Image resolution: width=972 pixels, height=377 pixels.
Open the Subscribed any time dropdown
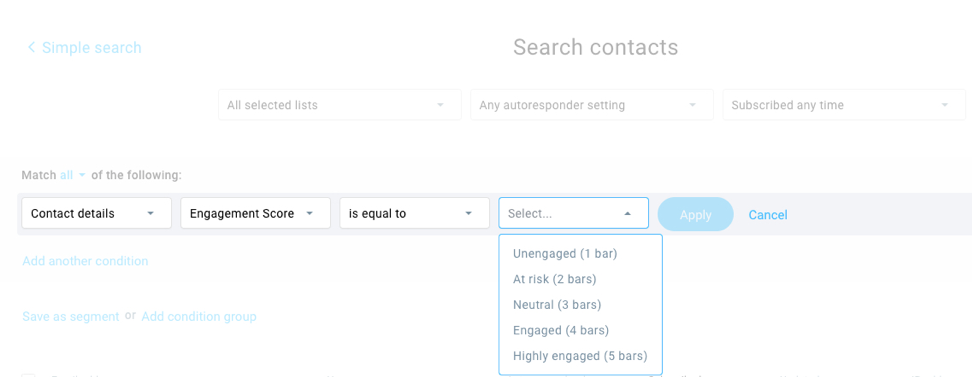coord(844,105)
